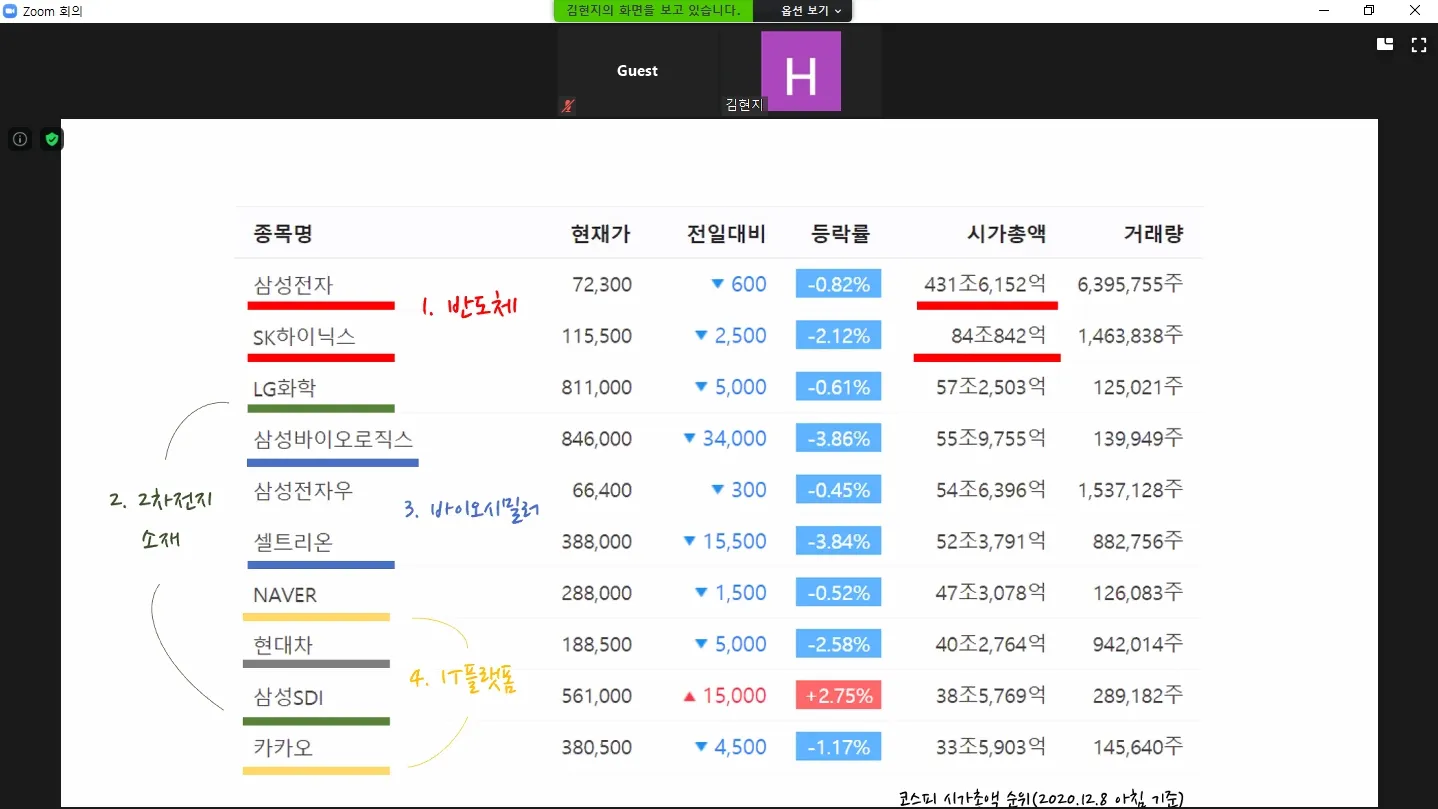Click the 561,000 current price
The image size is (1438, 809).
(x=597, y=696)
